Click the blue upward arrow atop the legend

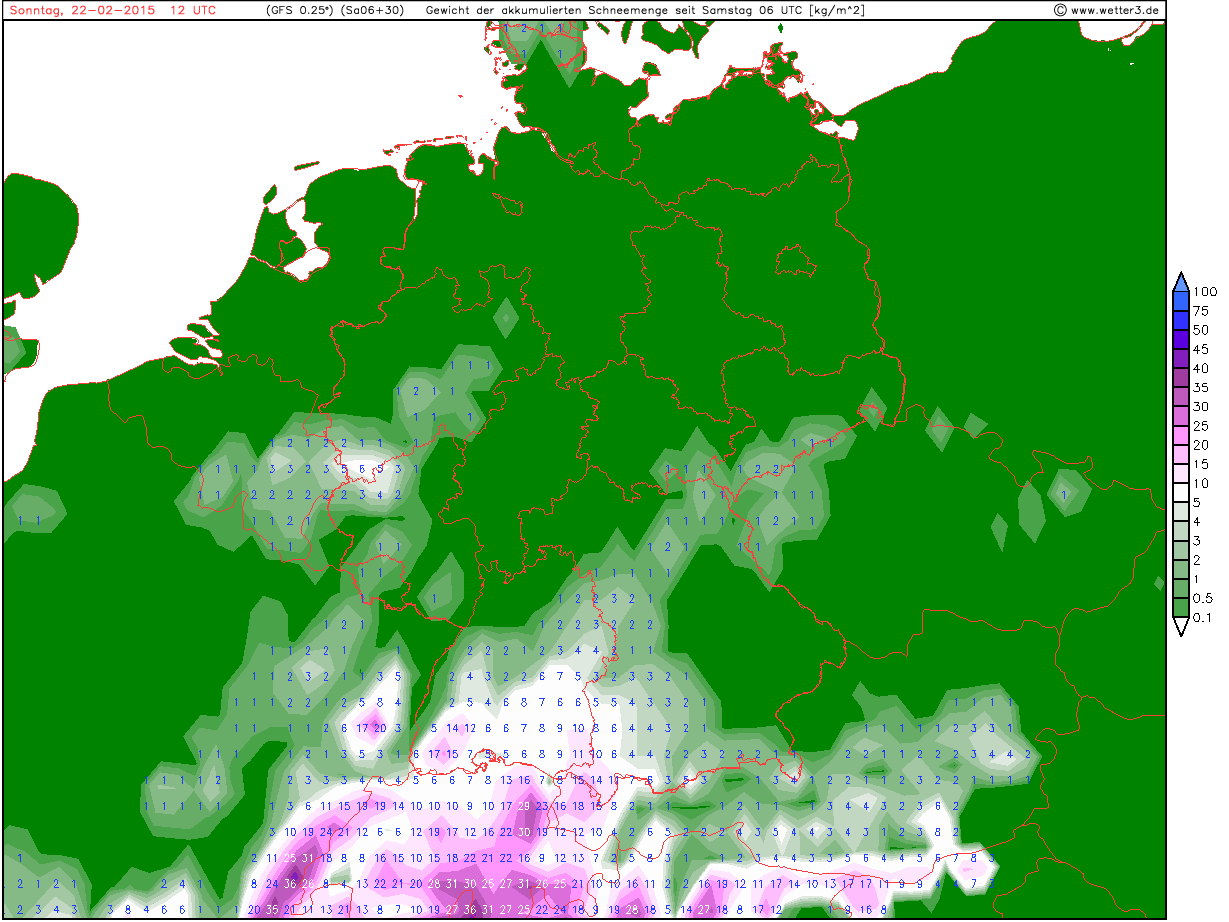pos(1181,280)
